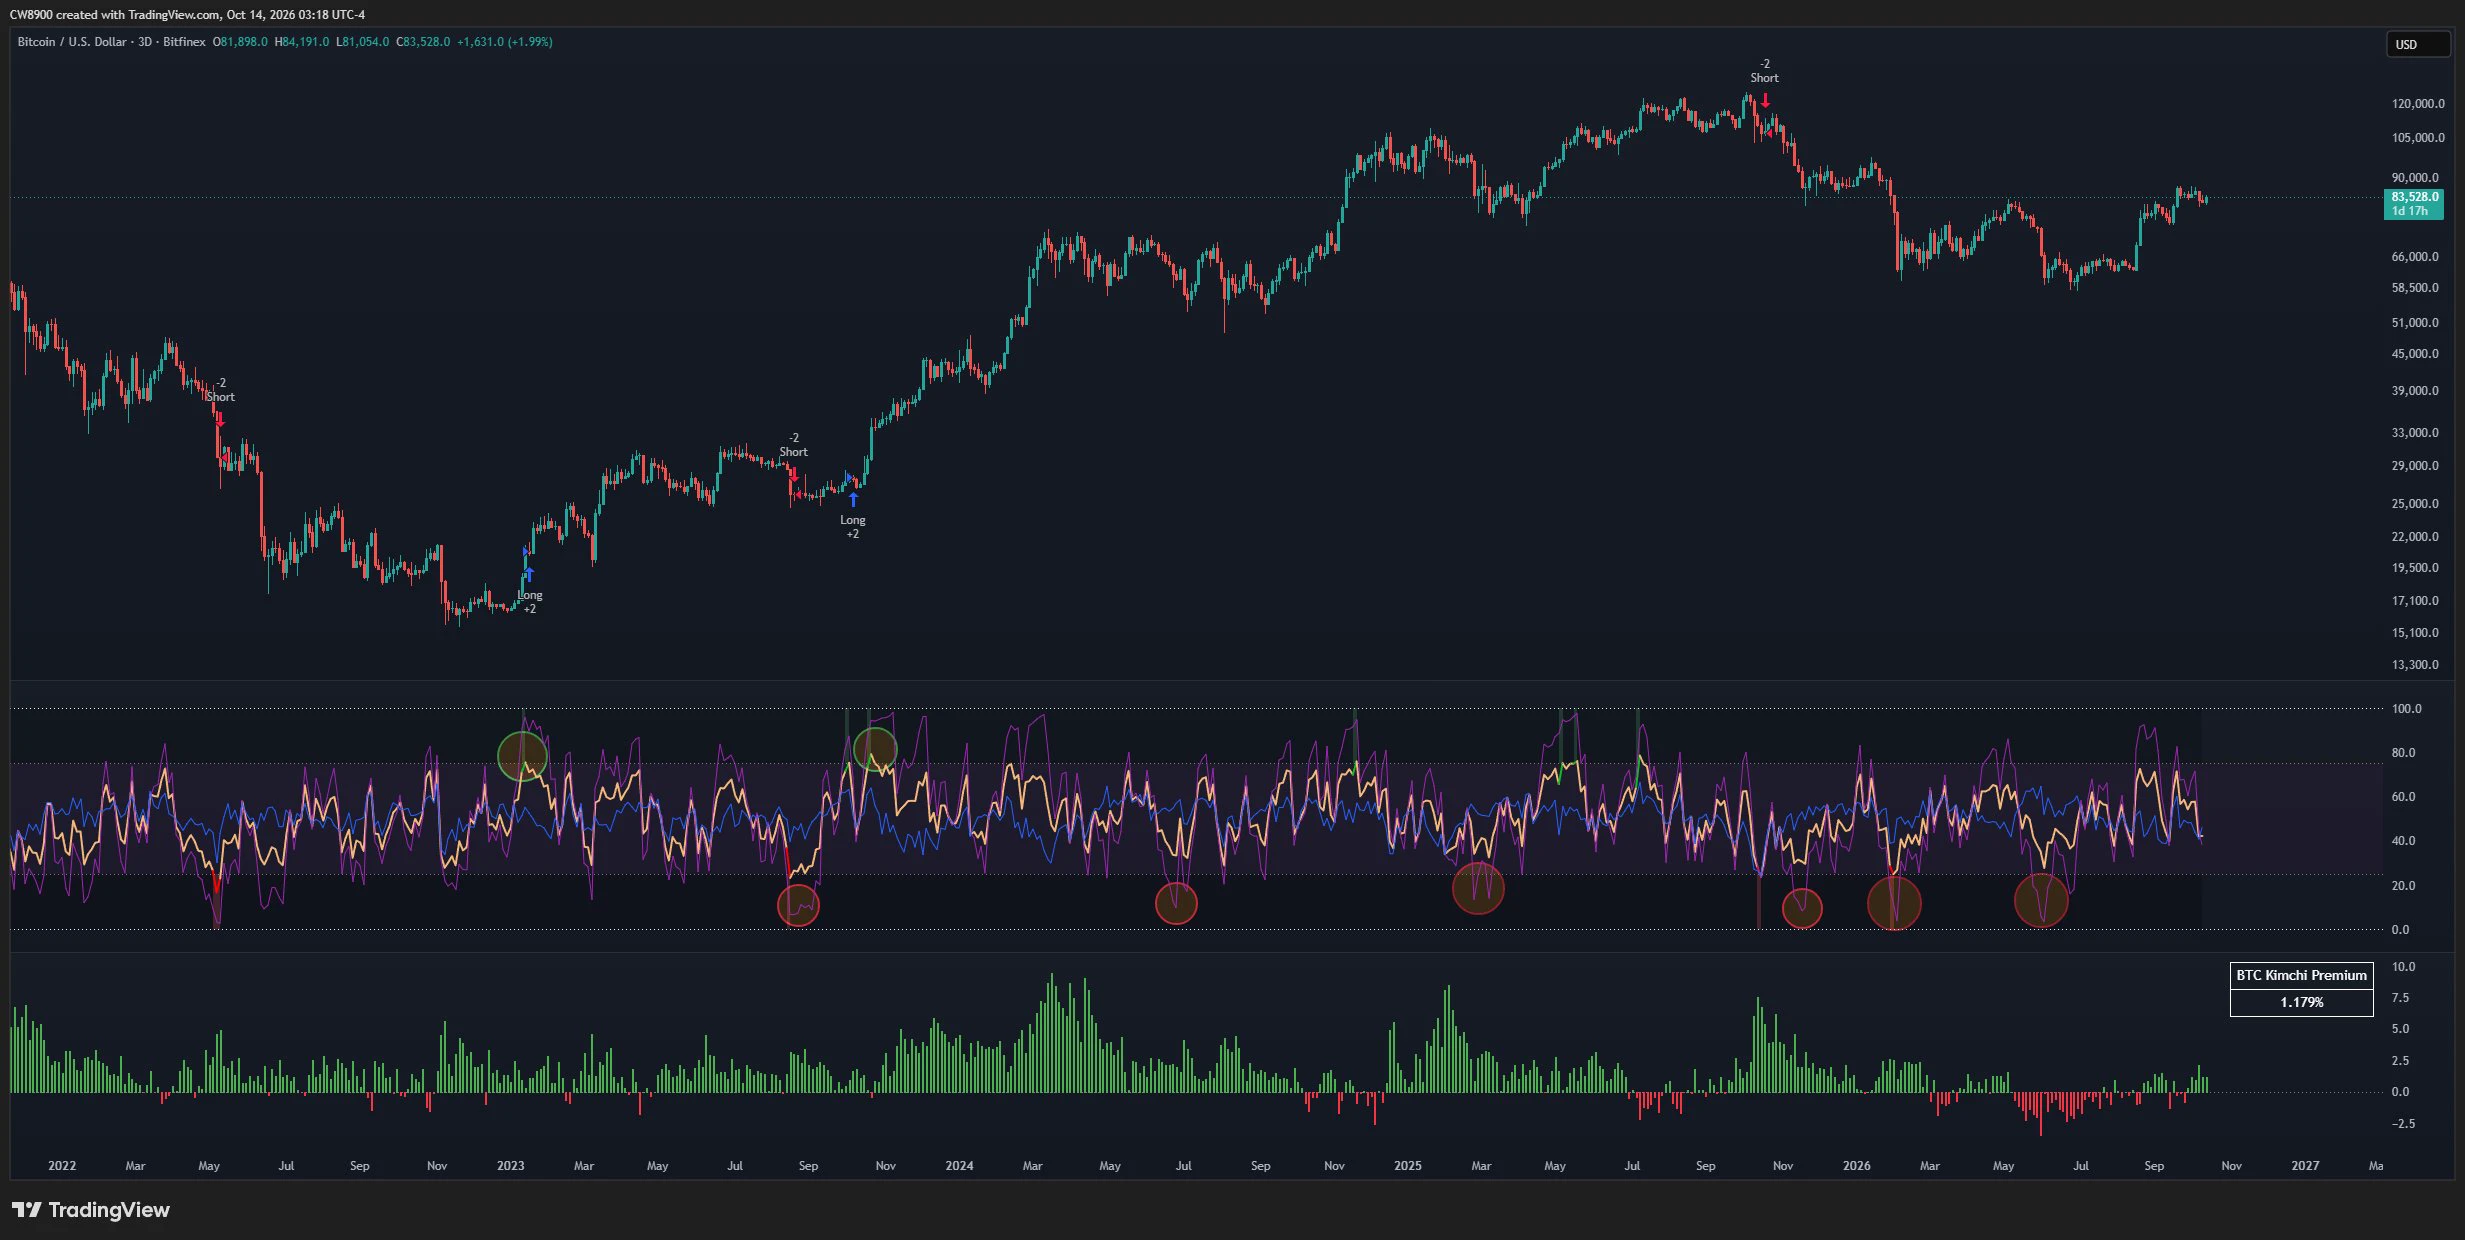Click the 120,000.0 price axis label
The height and width of the screenshot is (1240, 2465).
pyautogui.click(x=2418, y=104)
